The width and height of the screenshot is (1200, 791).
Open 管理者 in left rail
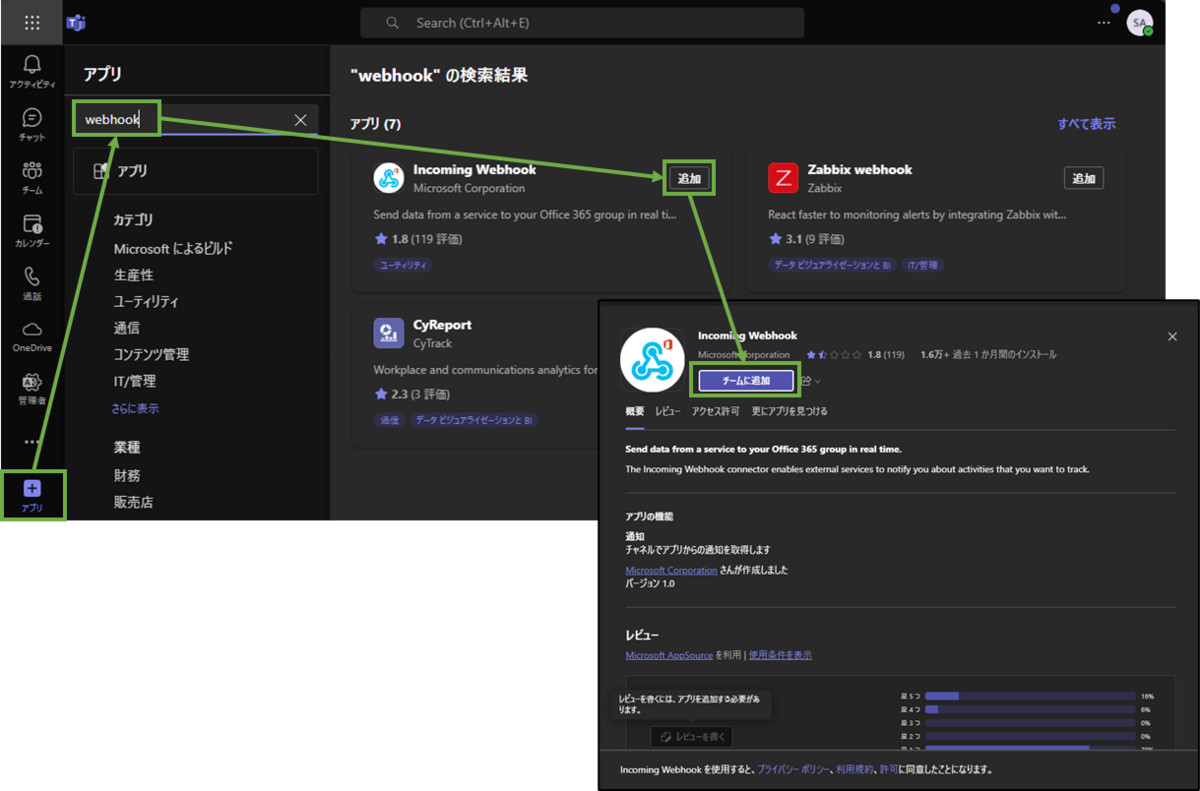pos(32,389)
